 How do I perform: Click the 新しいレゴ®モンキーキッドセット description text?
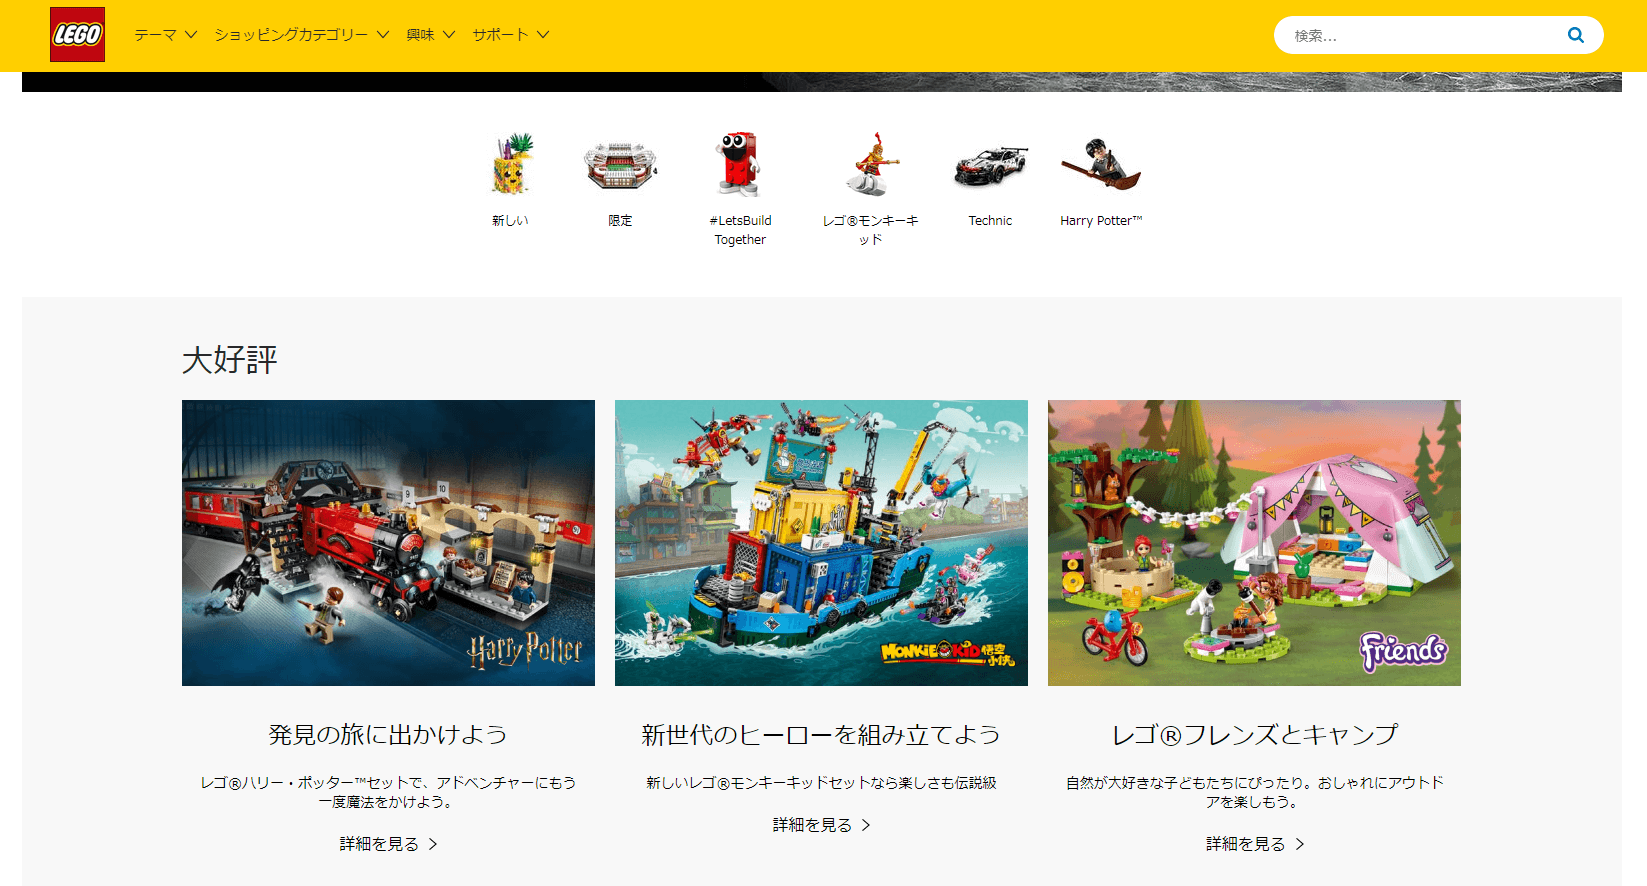(821, 783)
